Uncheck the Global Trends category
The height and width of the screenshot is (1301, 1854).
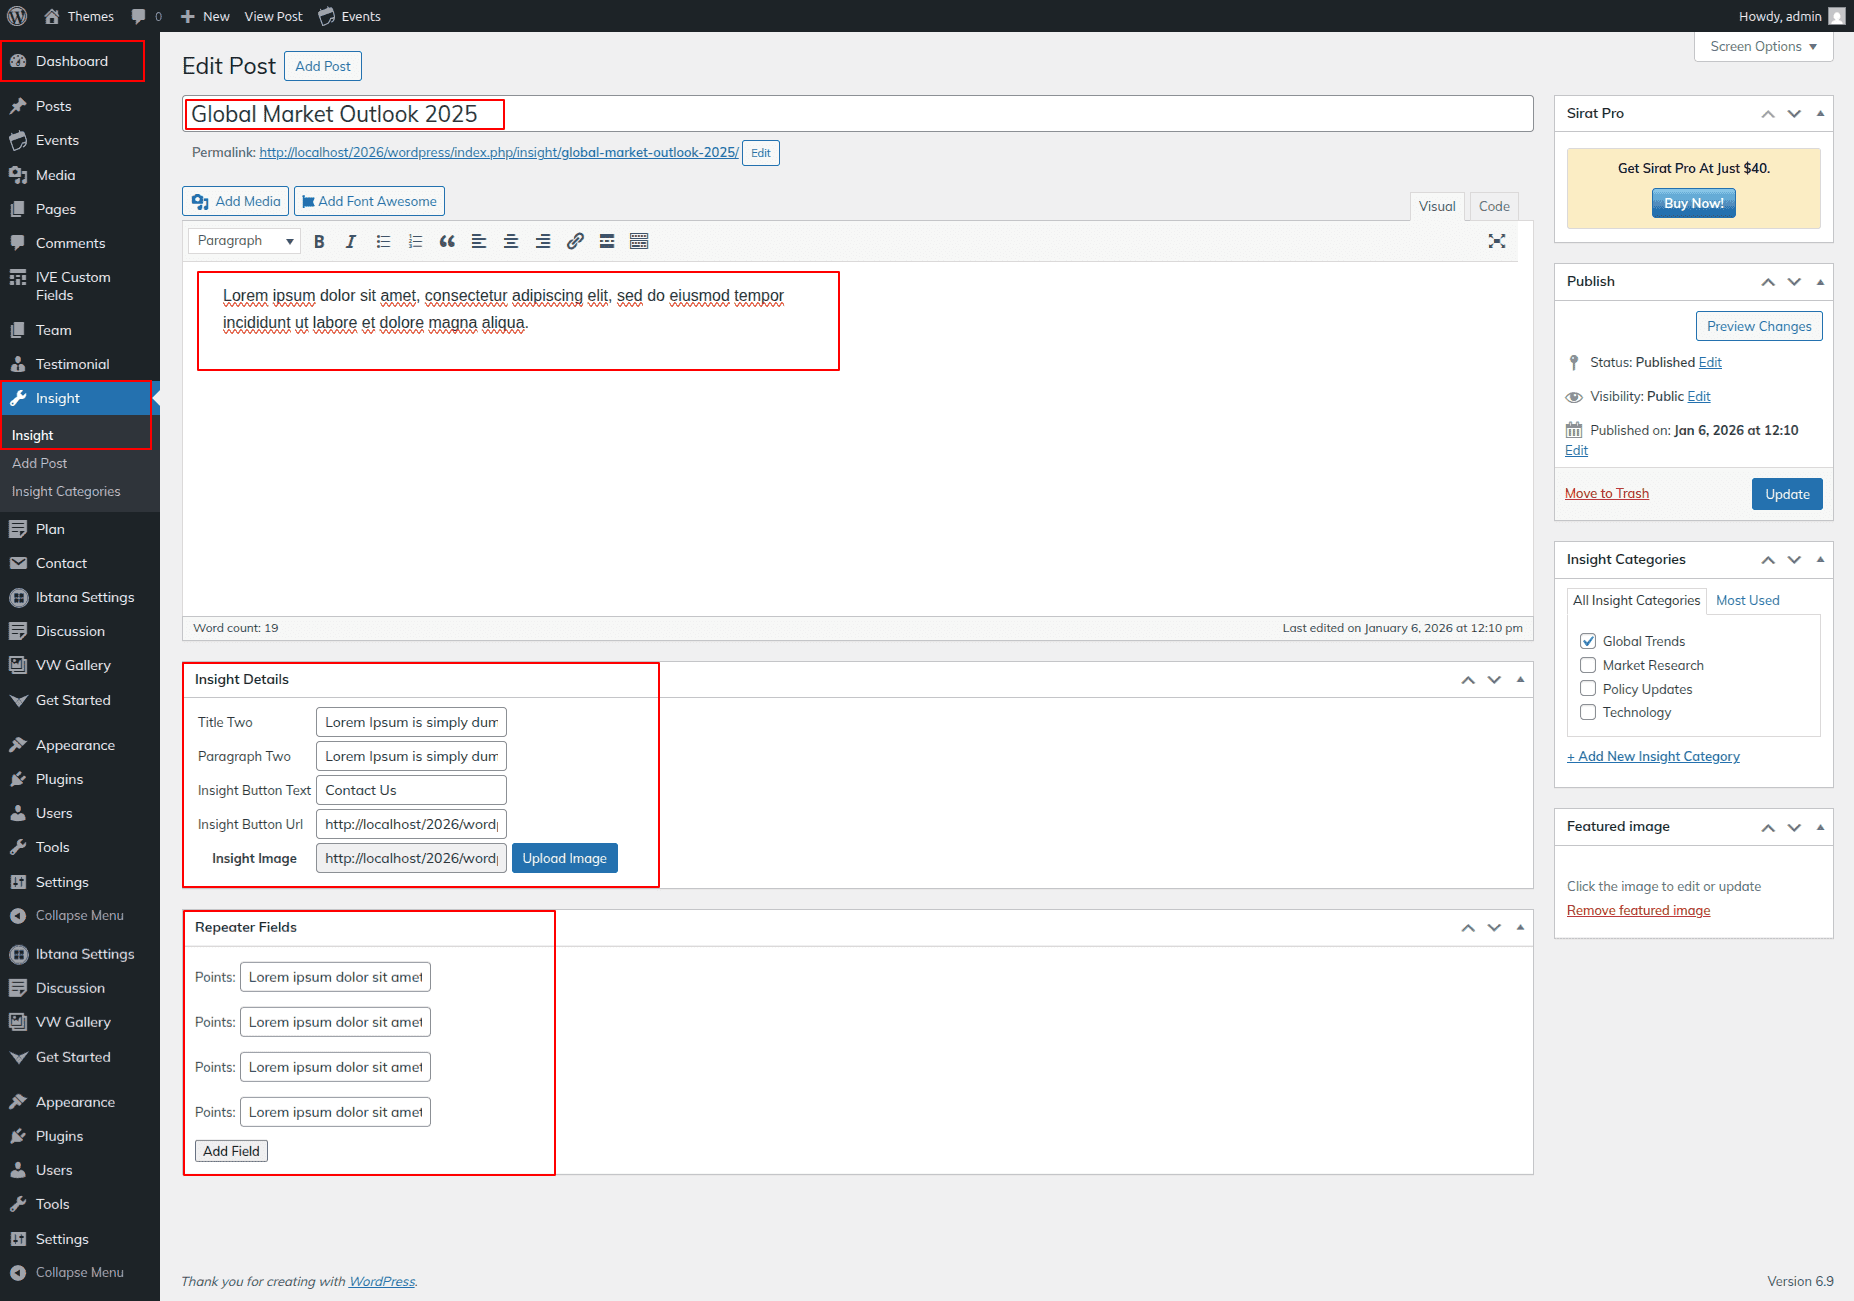pos(1588,641)
